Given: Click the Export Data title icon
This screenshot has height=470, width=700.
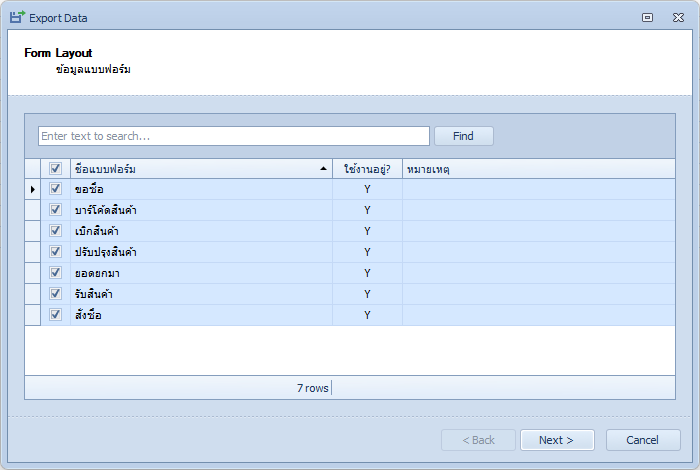Looking at the screenshot, I should coord(17,17).
